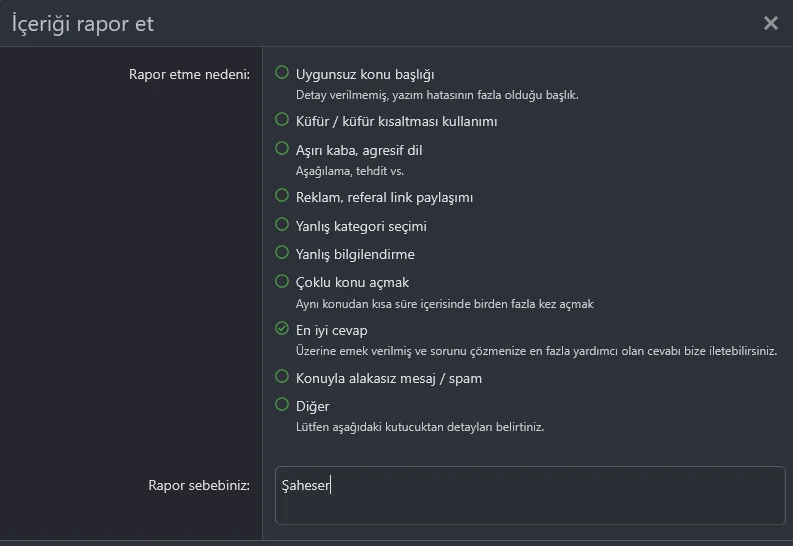This screenshot has height=546, width=793.
Task: Select "Konuyla alakasız mesaj / spam" reason
Action: [x=282, y=377]
